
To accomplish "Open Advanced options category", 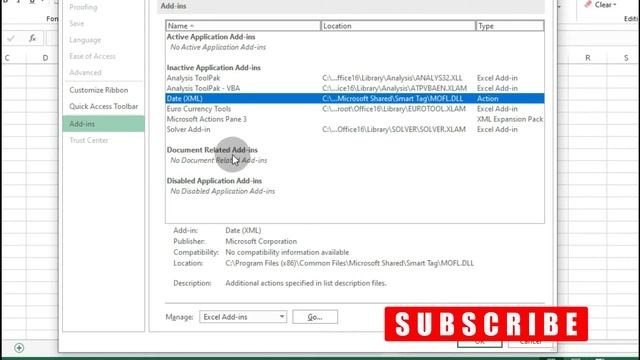I will [85, 73].
